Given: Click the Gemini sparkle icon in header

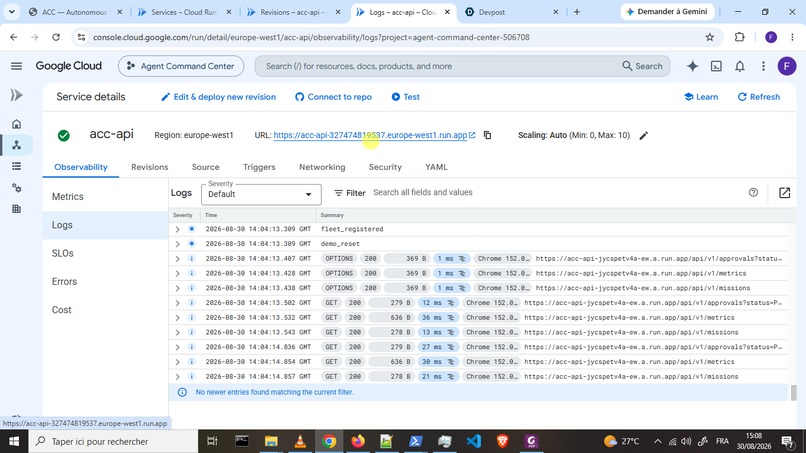Looking at the screenshot, I should click(x=692, y=66).
